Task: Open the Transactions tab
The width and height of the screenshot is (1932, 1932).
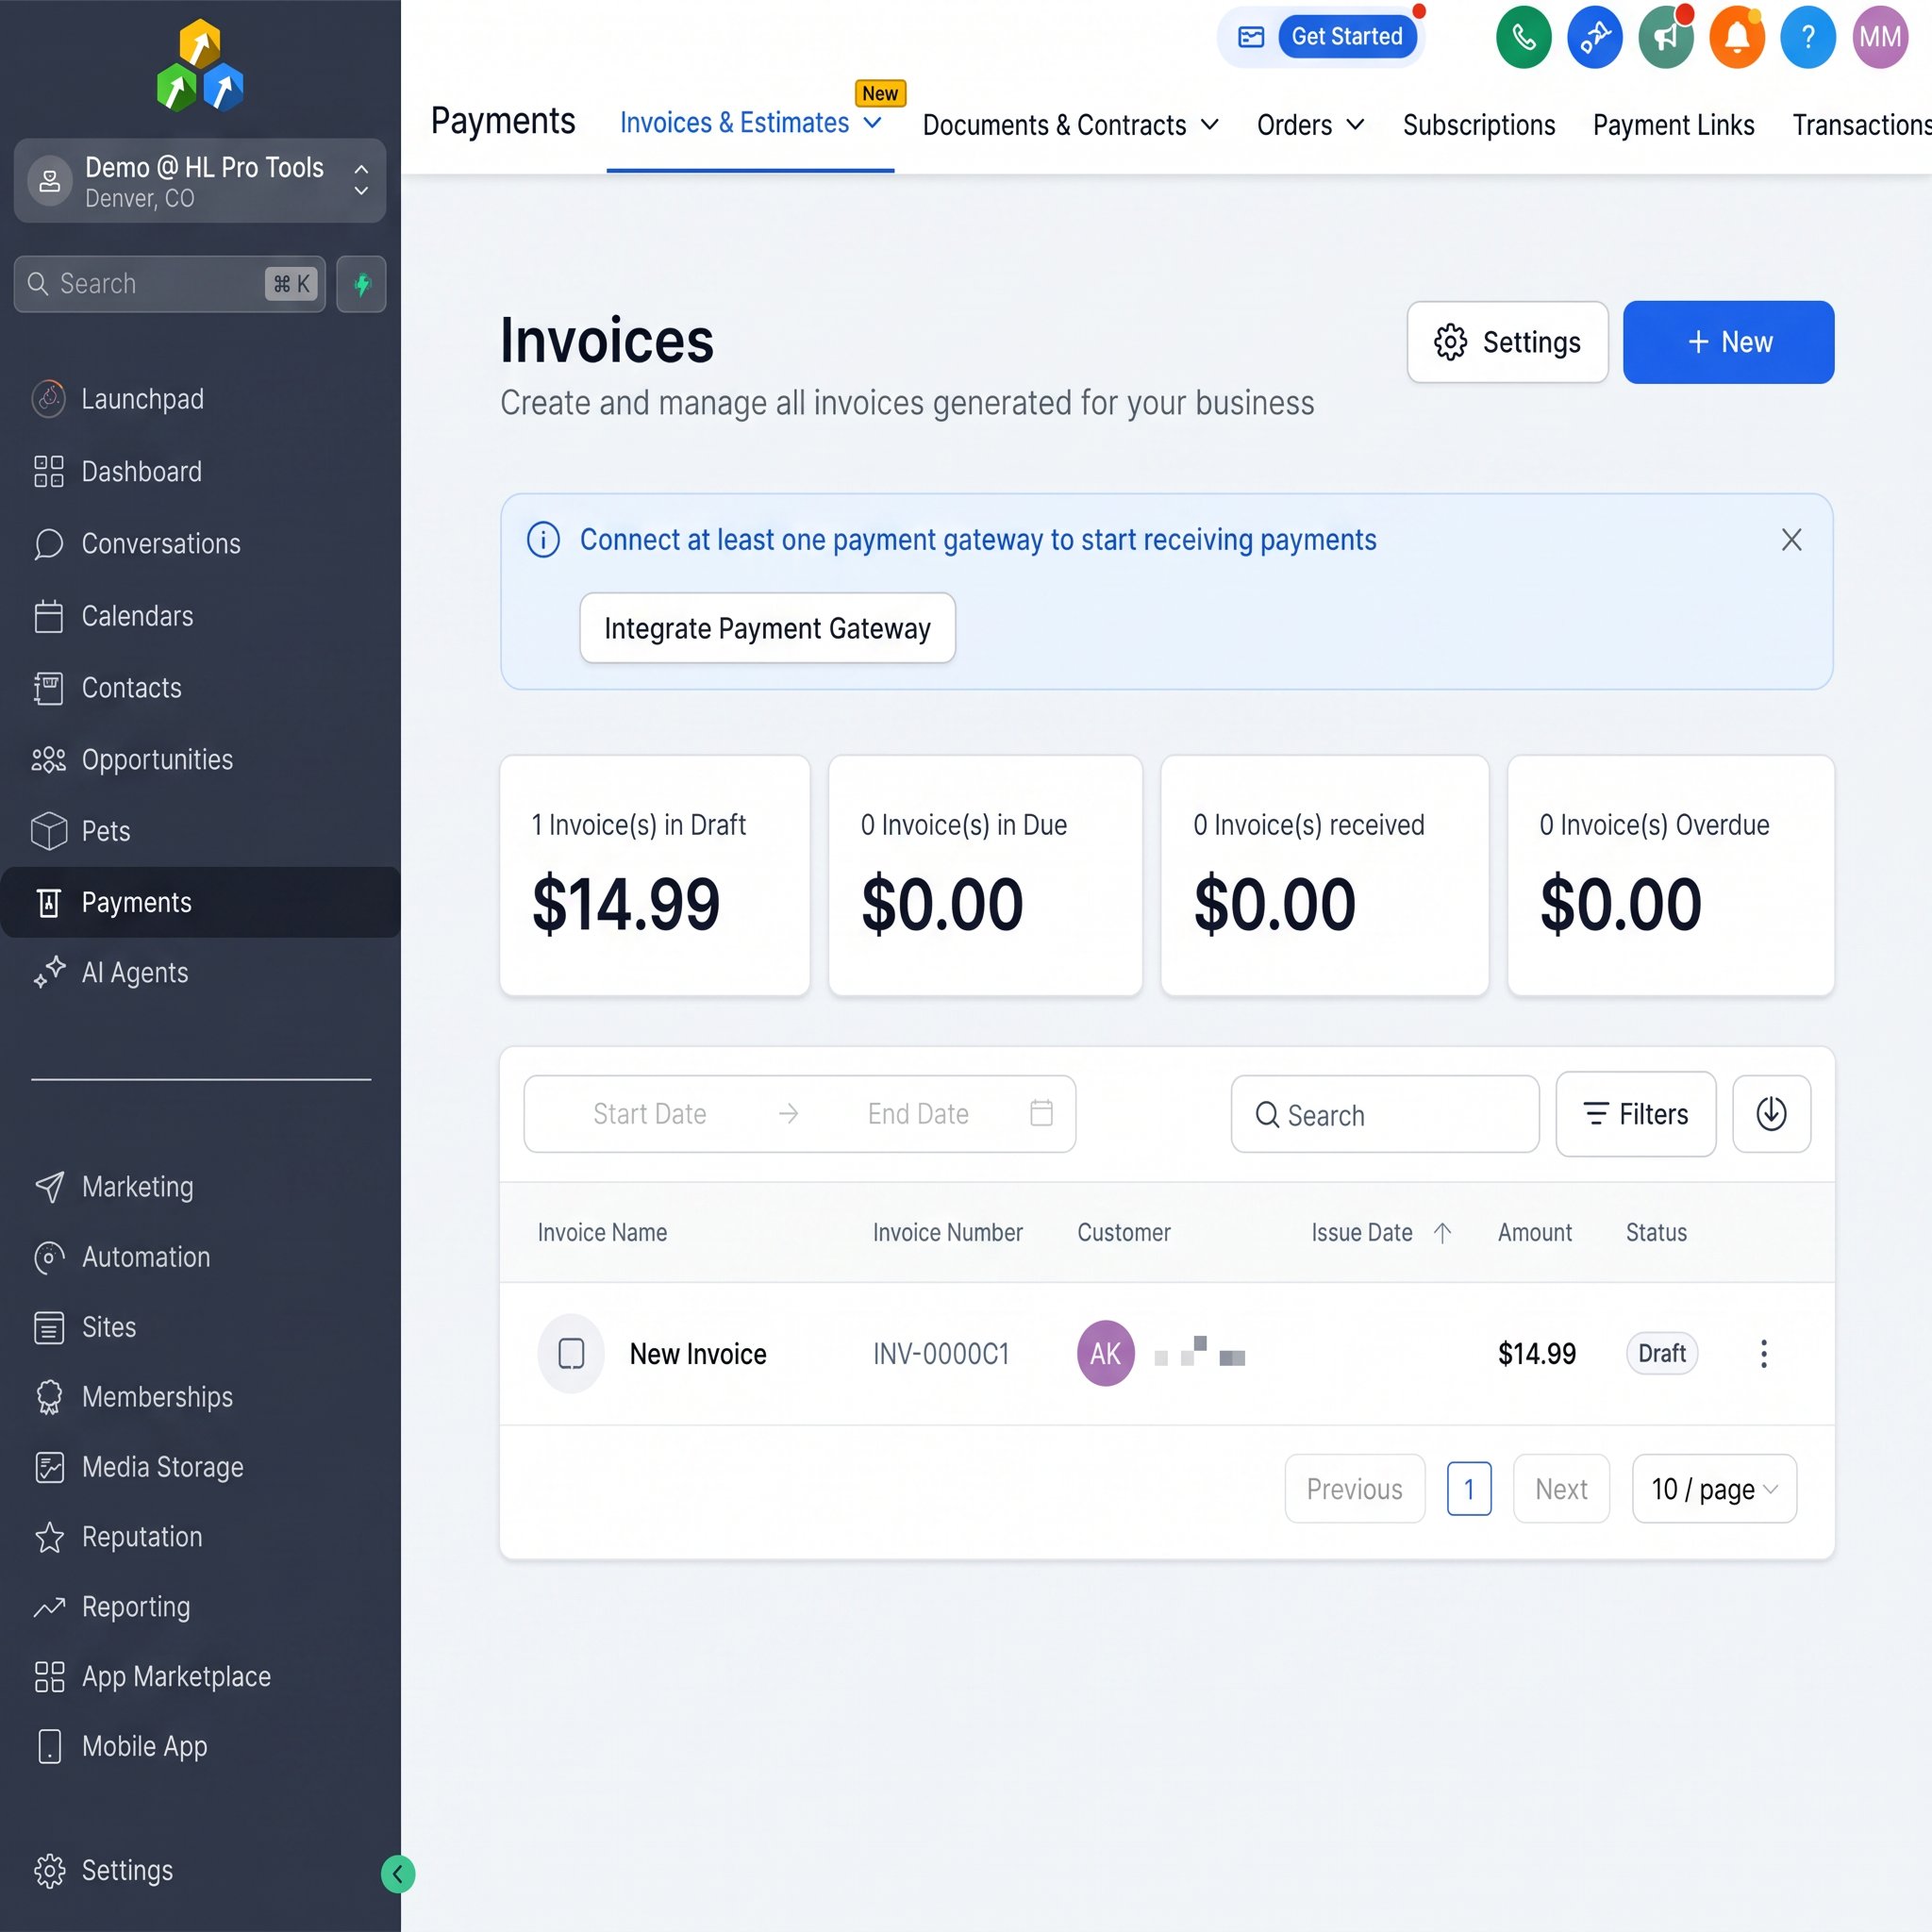Action: [1861, 125]
